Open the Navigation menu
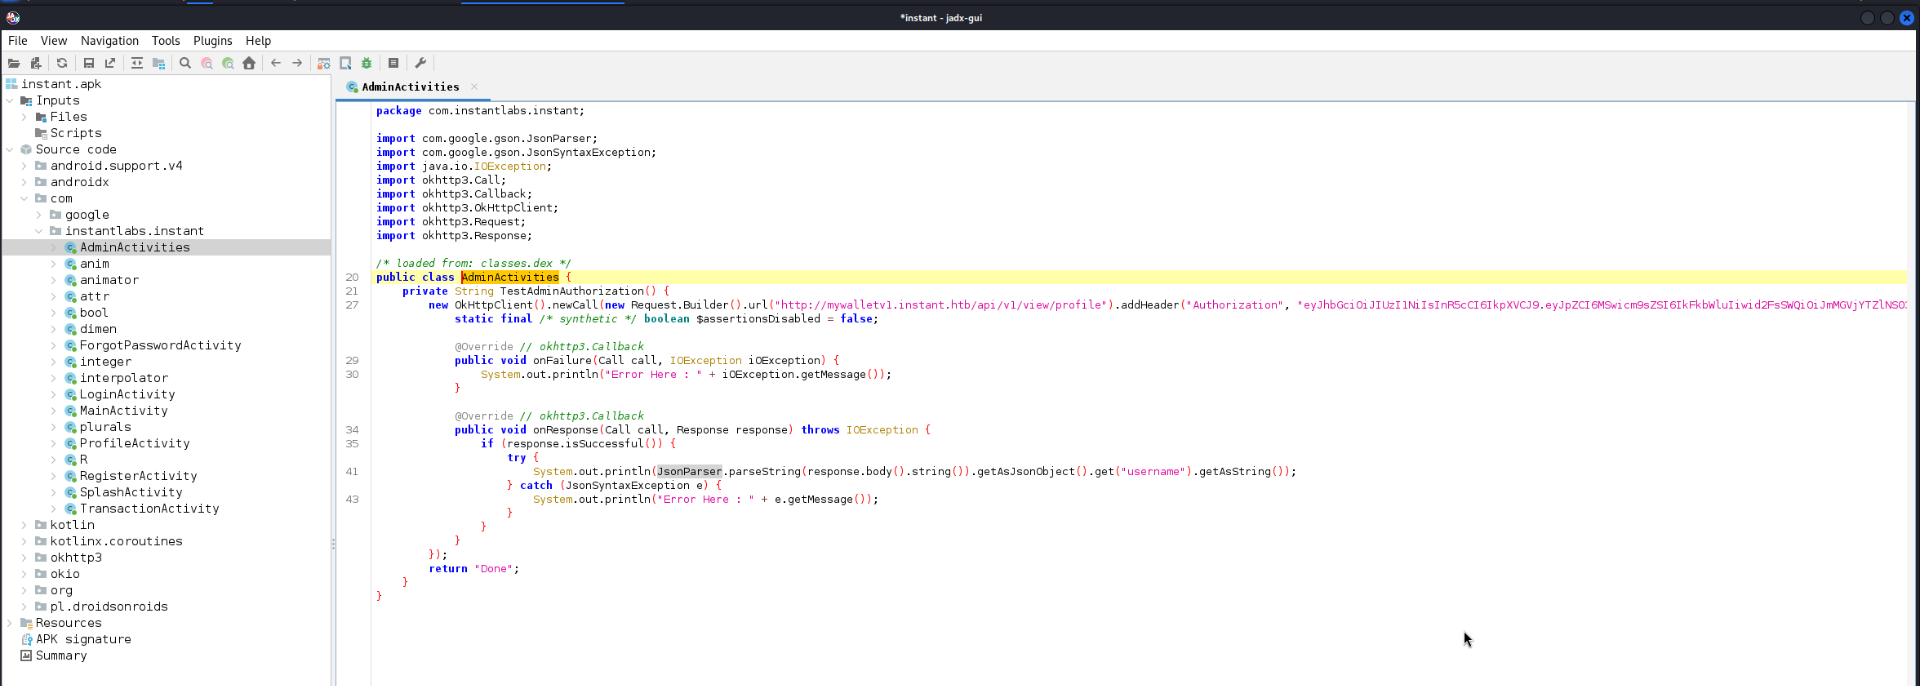 coord(110,41)
